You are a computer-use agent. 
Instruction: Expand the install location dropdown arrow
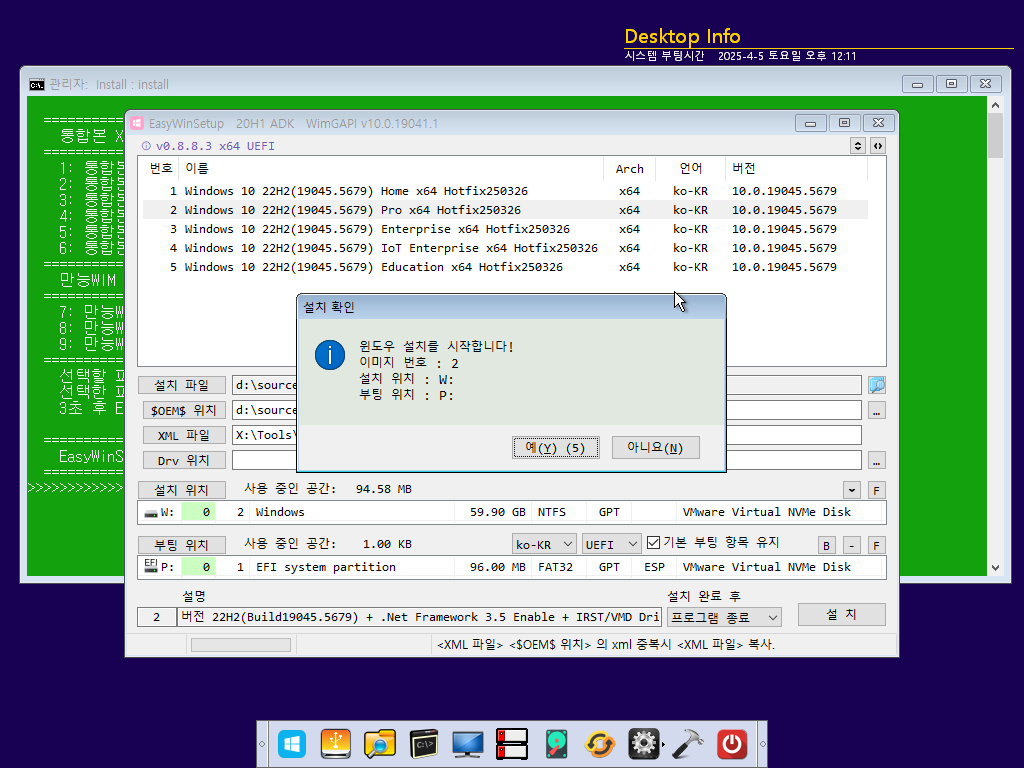852,490
